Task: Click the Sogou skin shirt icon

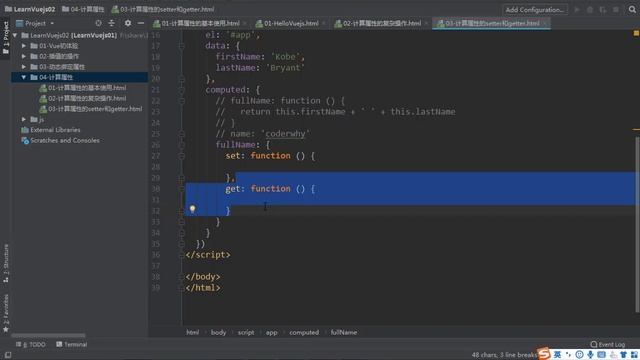Action: (x=623, y=355)
